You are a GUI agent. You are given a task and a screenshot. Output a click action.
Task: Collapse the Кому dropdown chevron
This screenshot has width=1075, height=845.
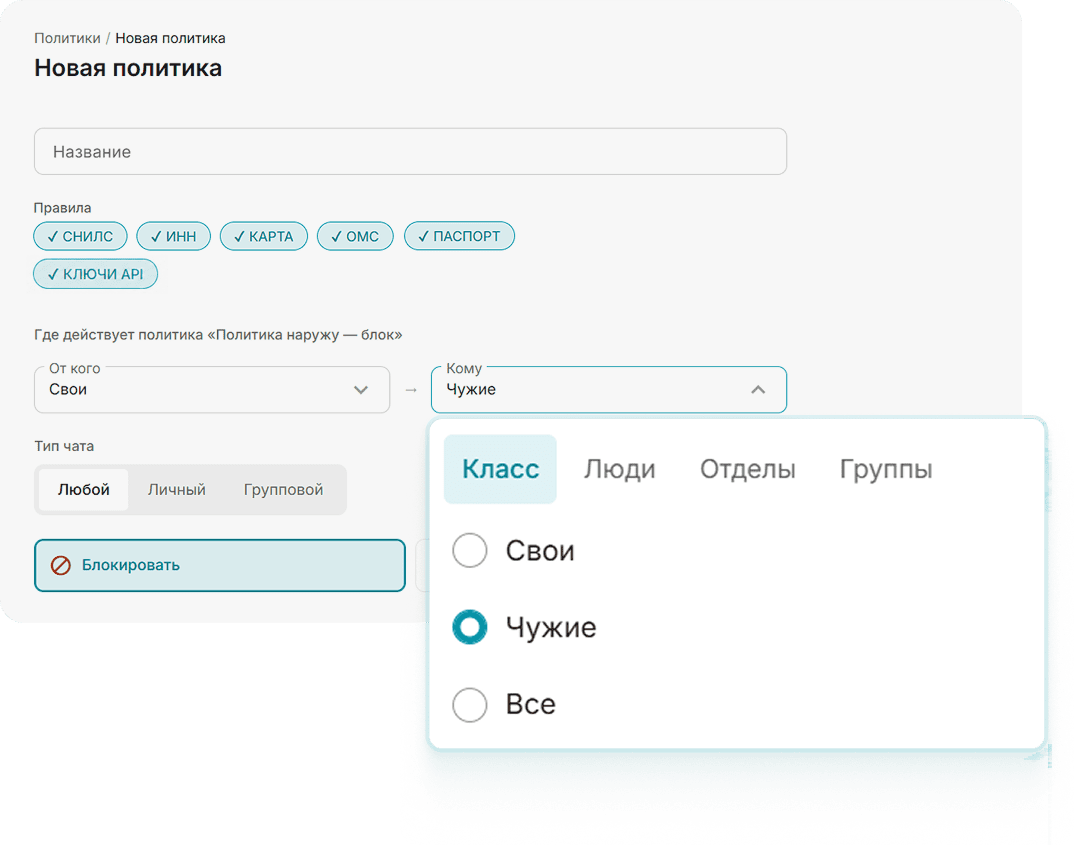point(758,390)
